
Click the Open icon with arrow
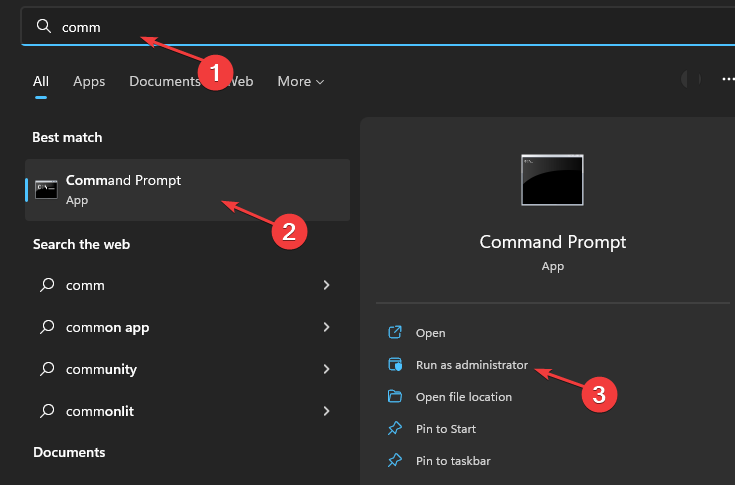click(x=395, y=332)
